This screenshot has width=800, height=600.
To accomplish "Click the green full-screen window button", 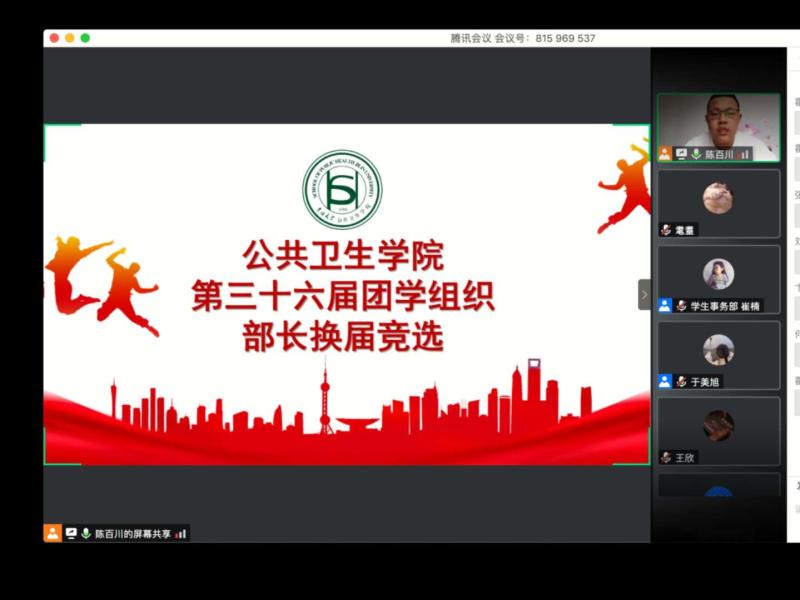I will pyautogui.click(x=85, y=38).
